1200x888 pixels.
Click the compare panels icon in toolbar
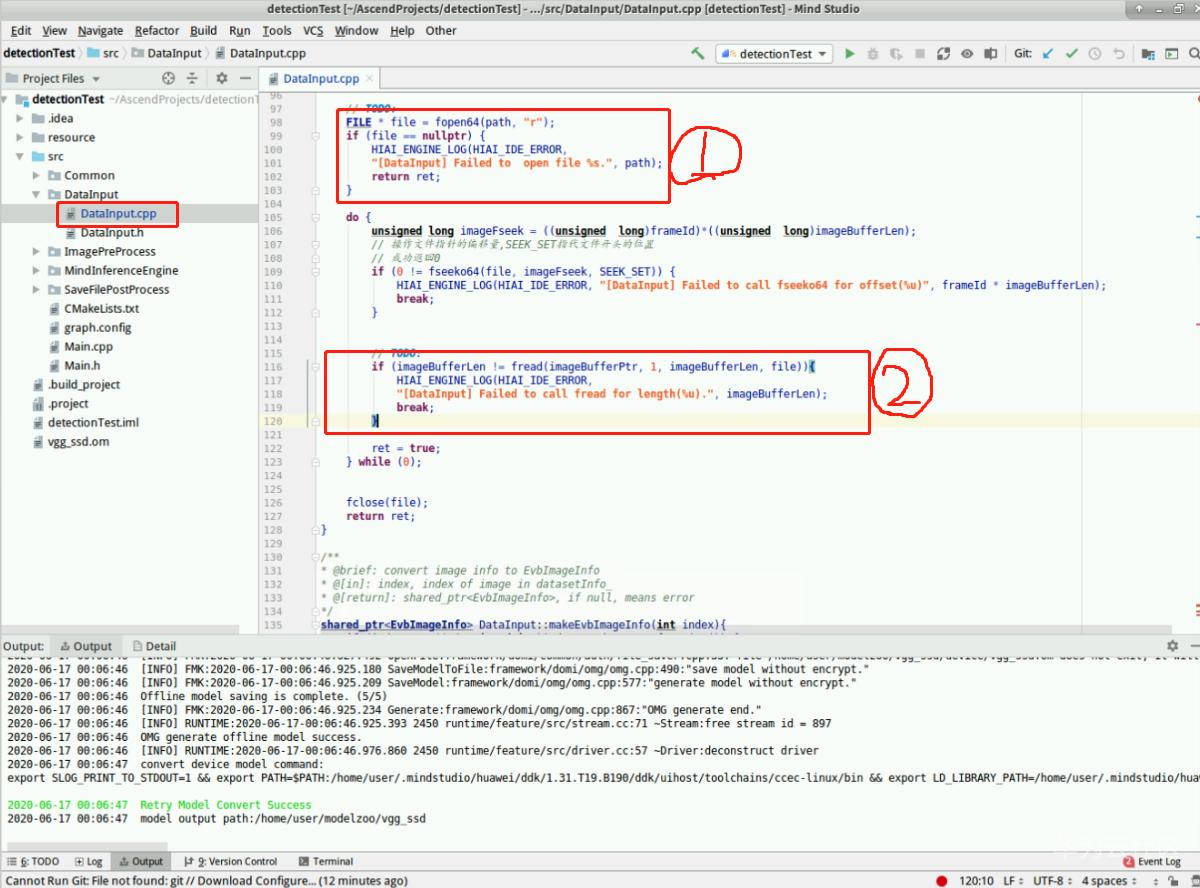pos(991,54)
